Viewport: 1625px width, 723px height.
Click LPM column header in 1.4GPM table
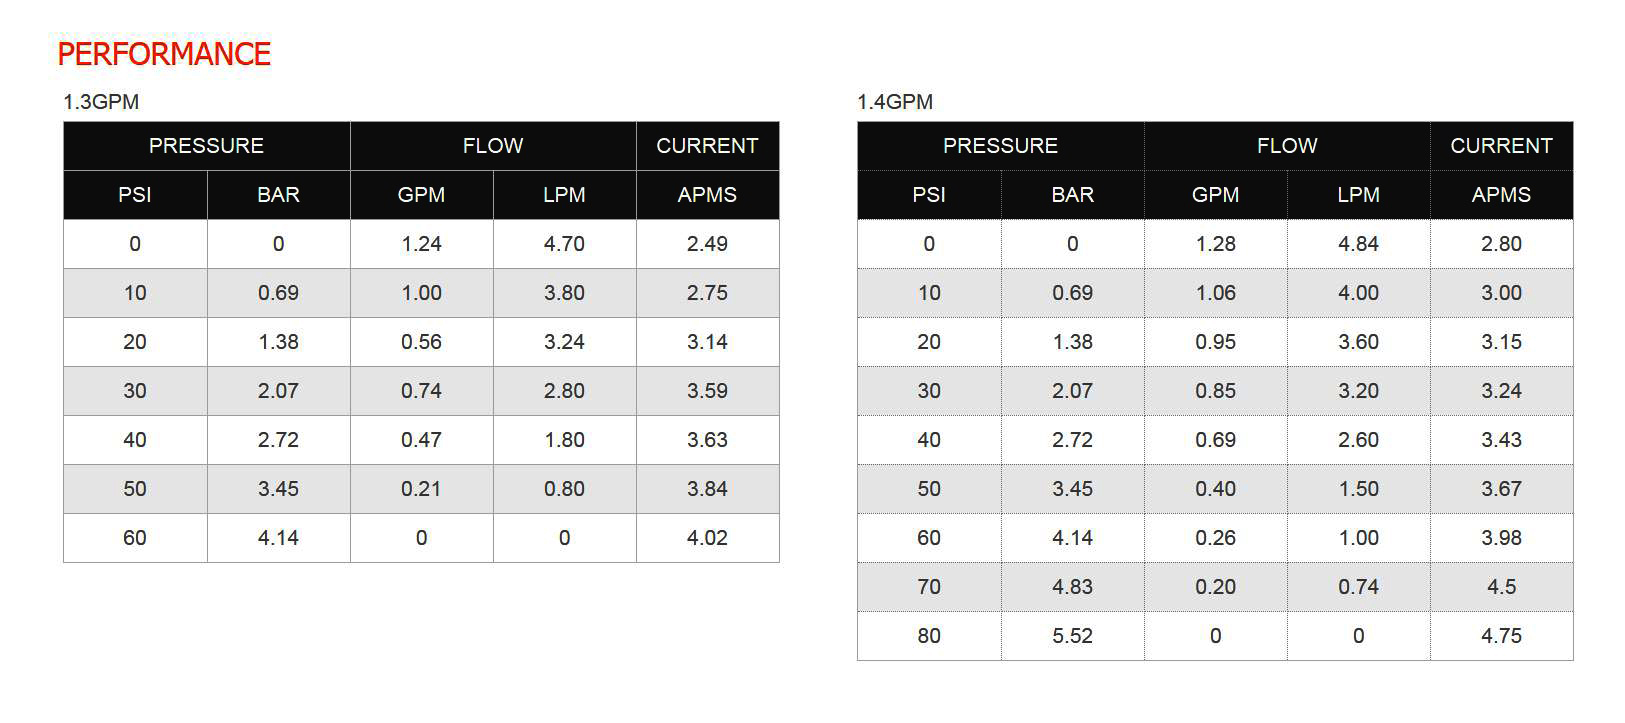tap(1358, 195)
